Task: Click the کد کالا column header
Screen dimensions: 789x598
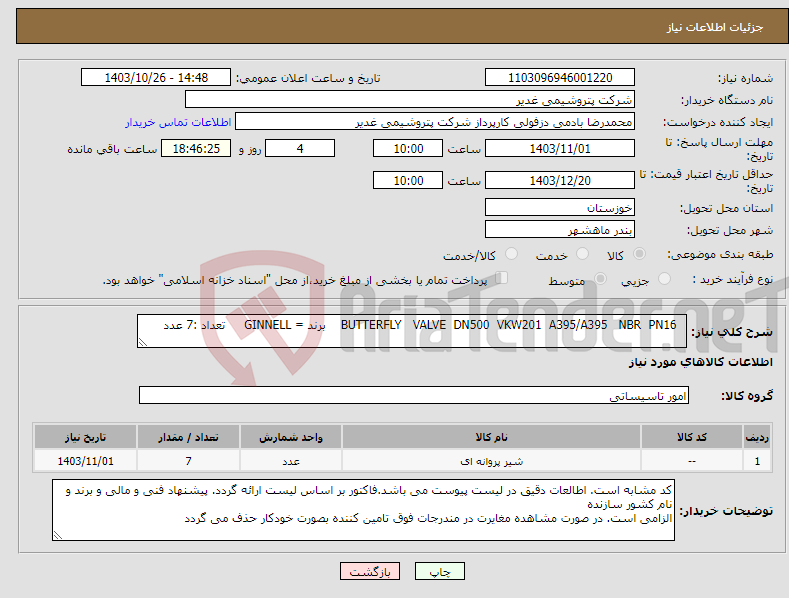Action: pyautogui.click(x=691, y=437)
